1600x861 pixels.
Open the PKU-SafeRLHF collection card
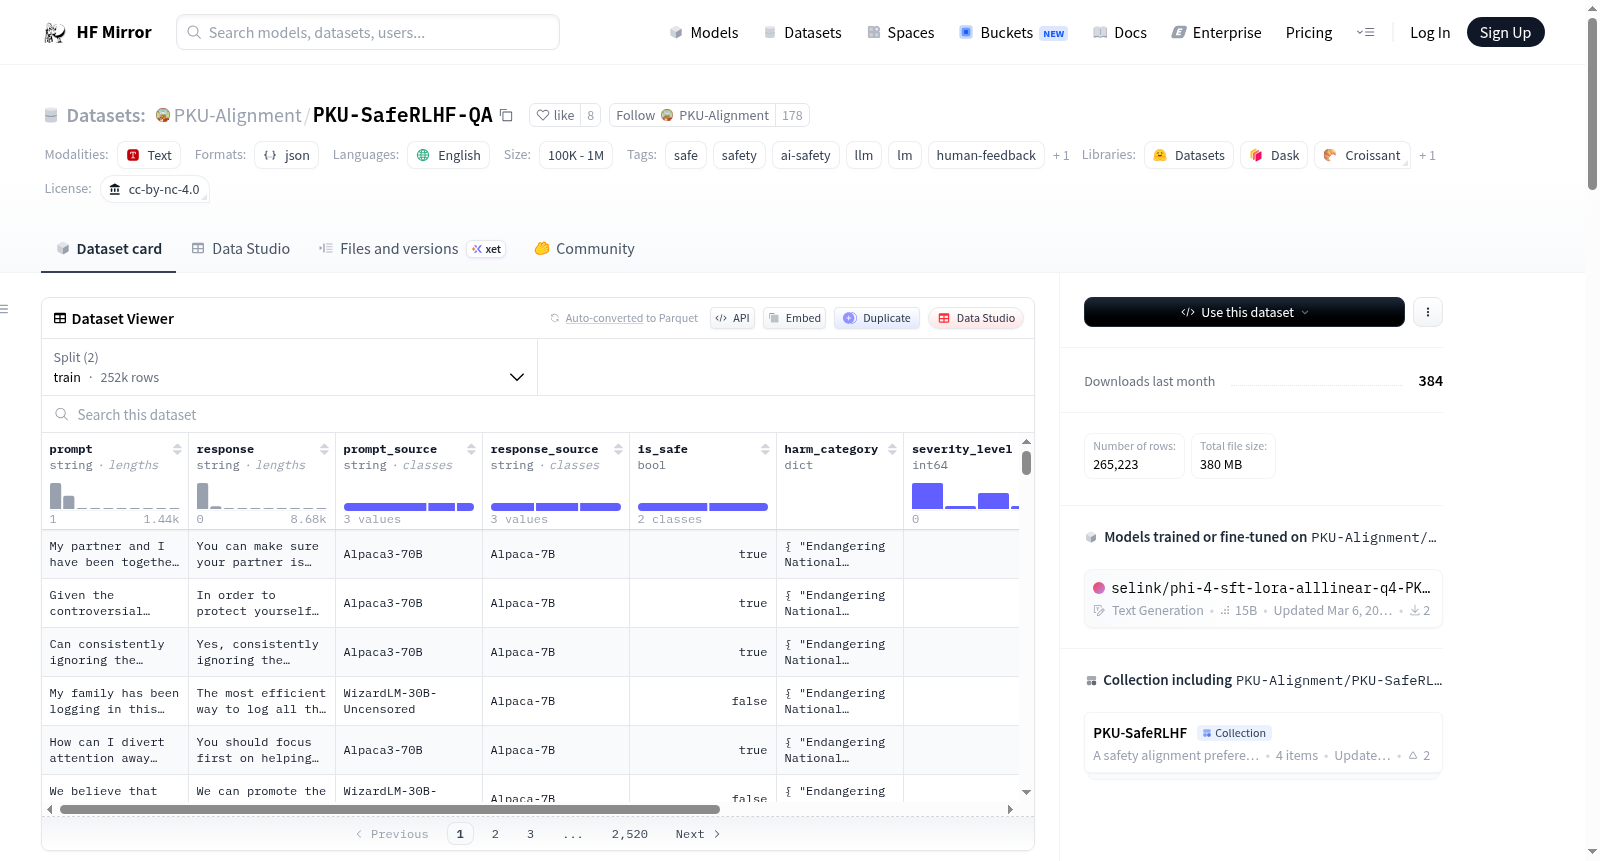[x=1263, y=743]
